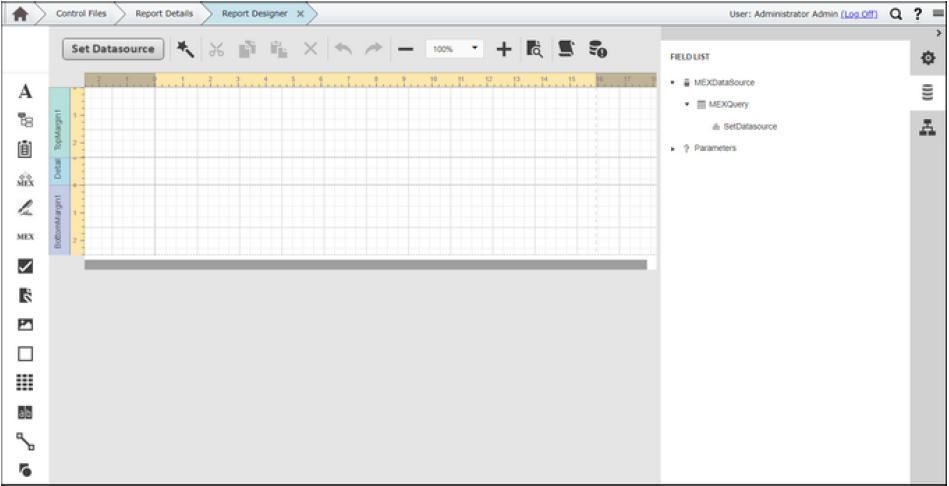Open the Control Files breadcrumb
The height and width of the screenshot is (486, 949).
[80, 14]
